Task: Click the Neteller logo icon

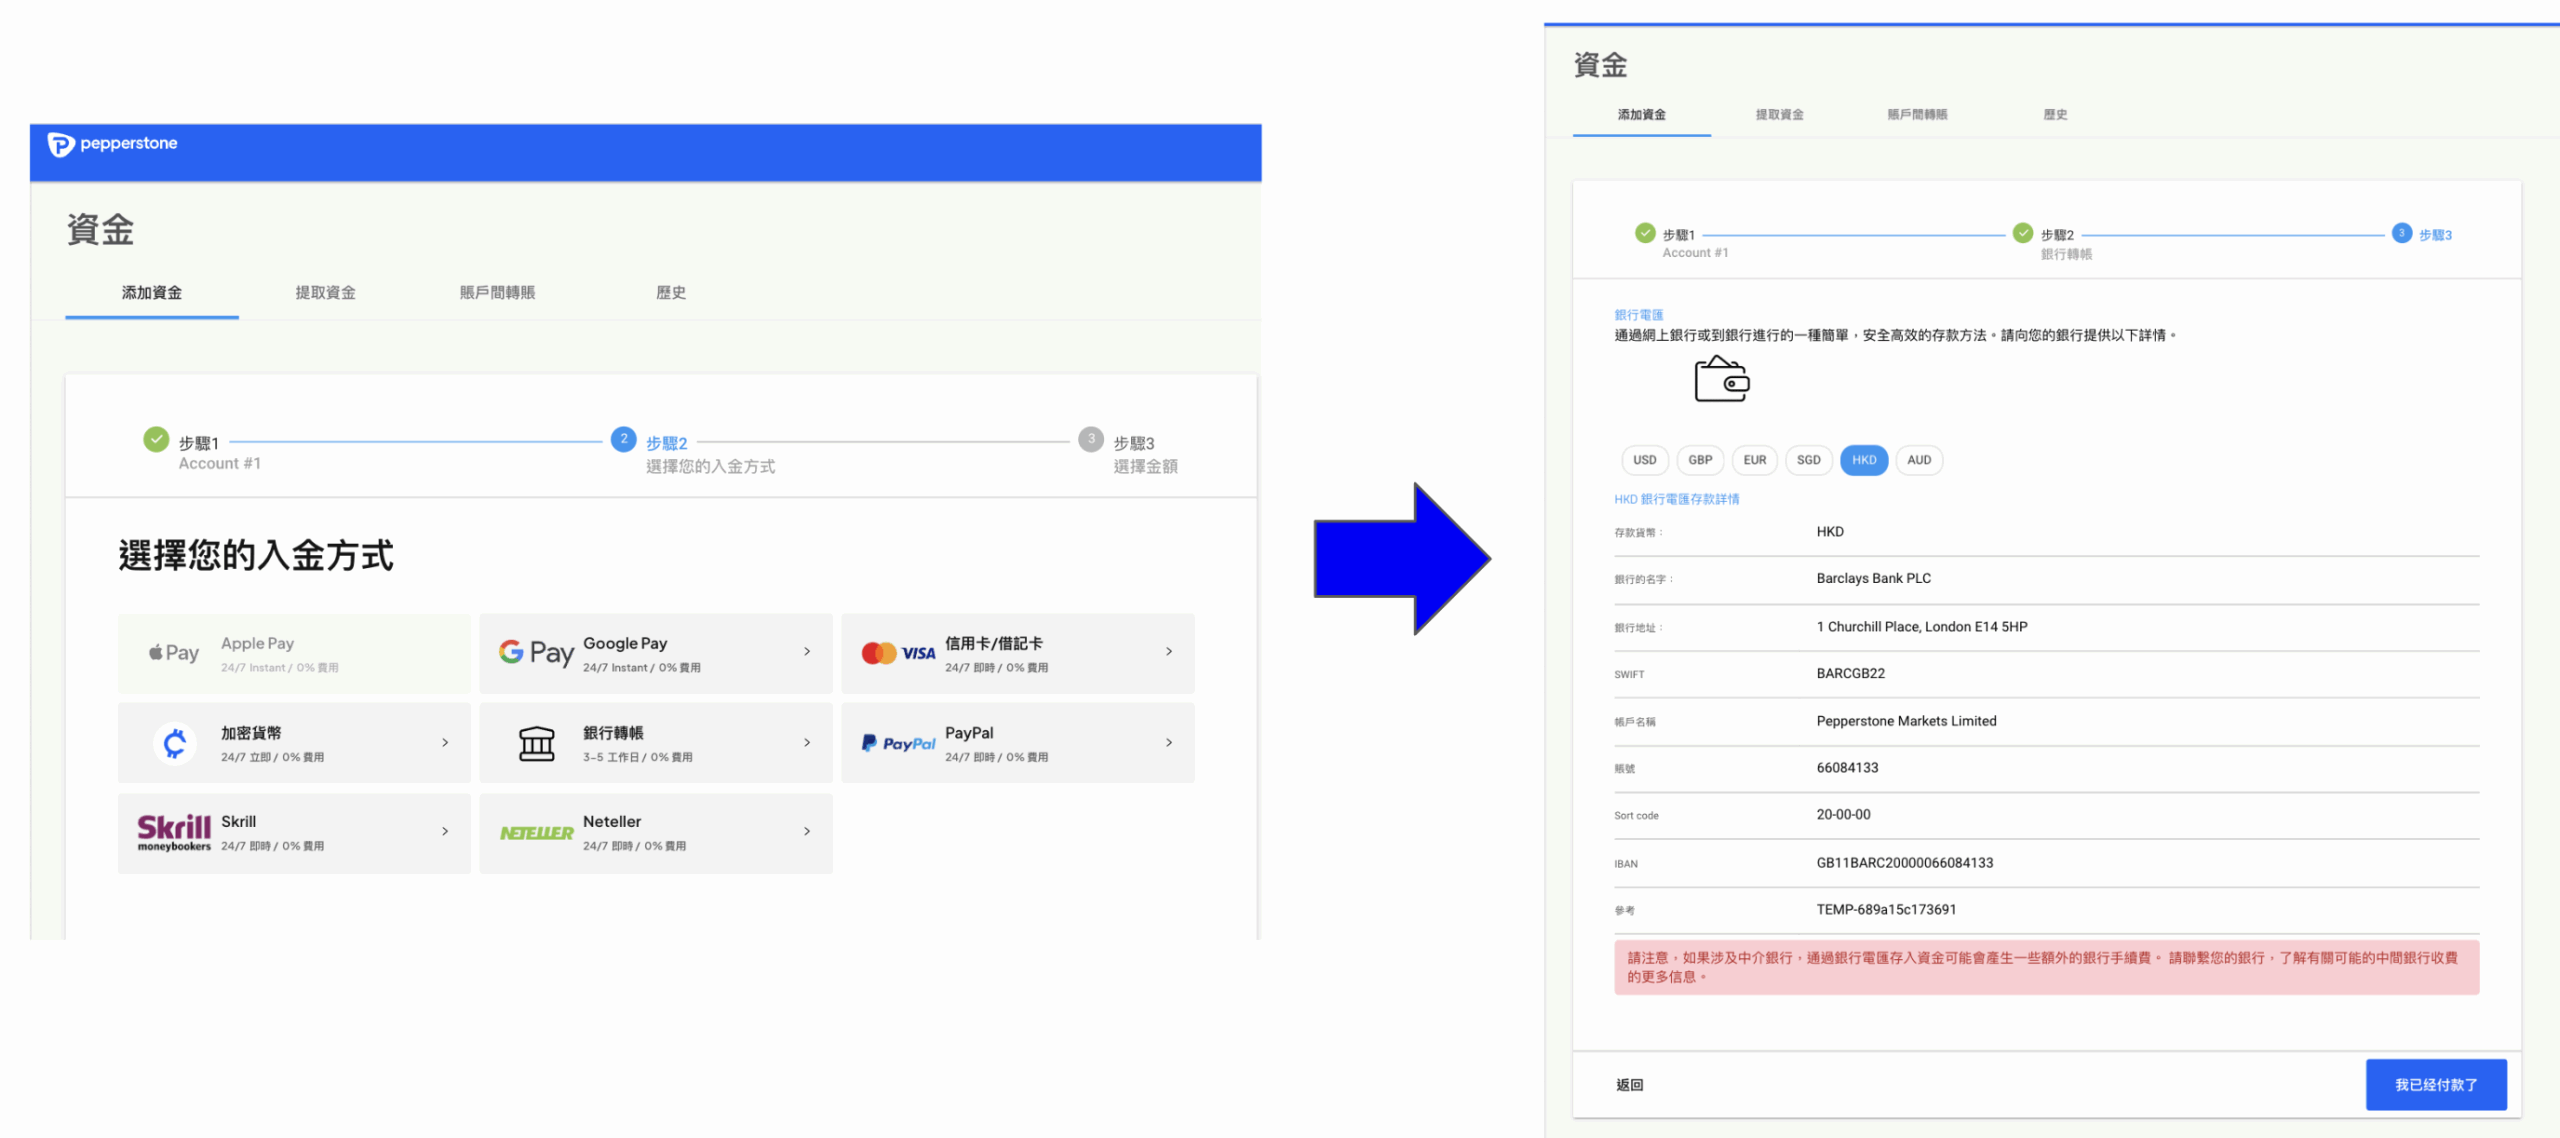Action: click(x=536, y=832)
